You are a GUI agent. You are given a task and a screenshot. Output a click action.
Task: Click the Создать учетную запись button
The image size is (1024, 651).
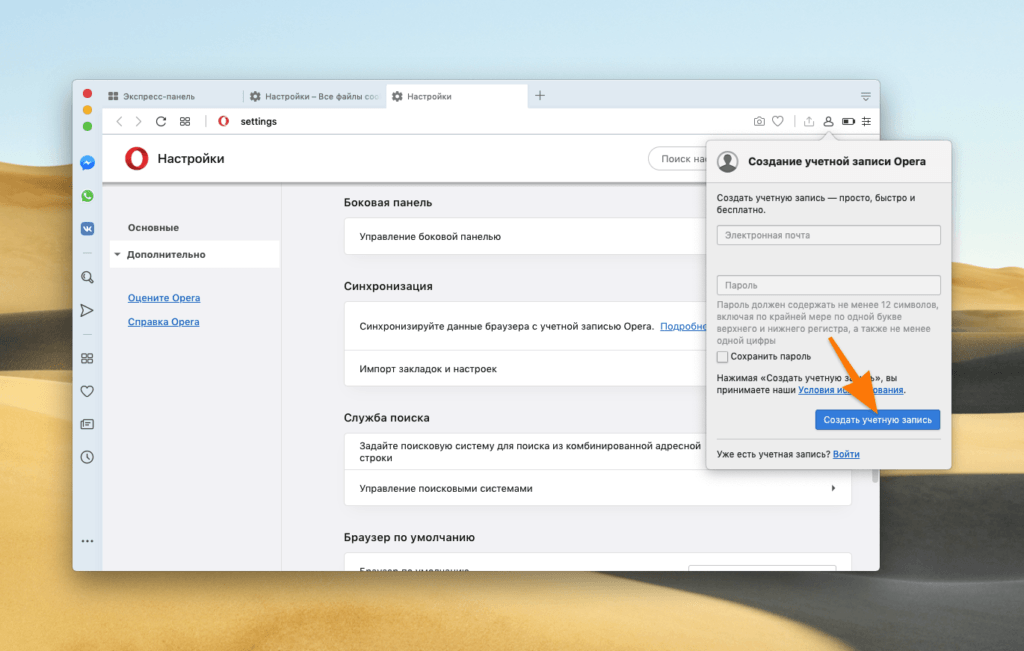pyautogui.click(x=877, y=420)
